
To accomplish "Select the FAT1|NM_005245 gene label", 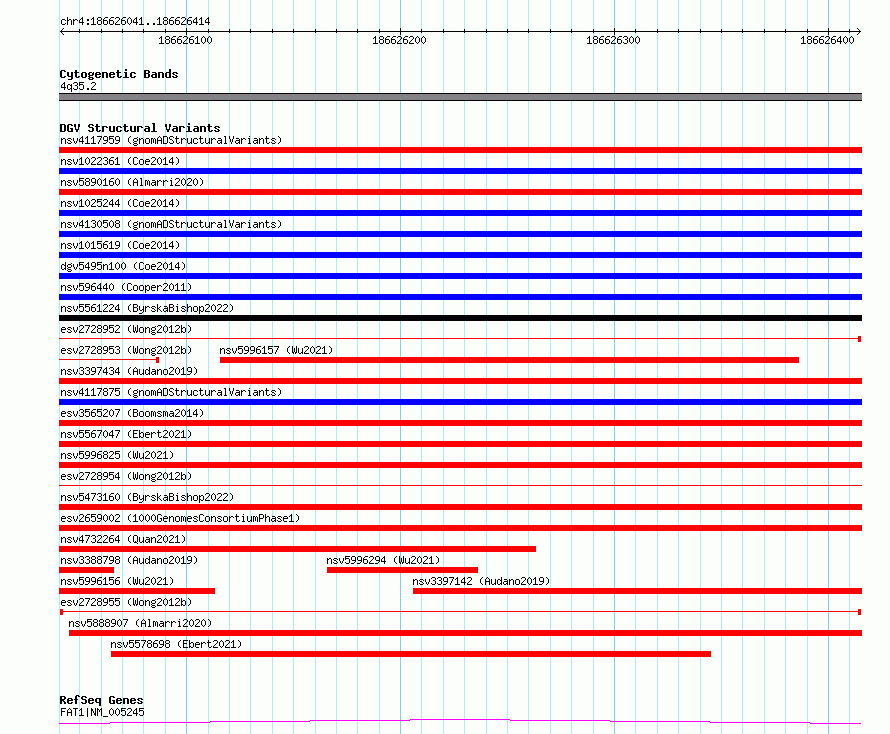I will tap(102, 712).
